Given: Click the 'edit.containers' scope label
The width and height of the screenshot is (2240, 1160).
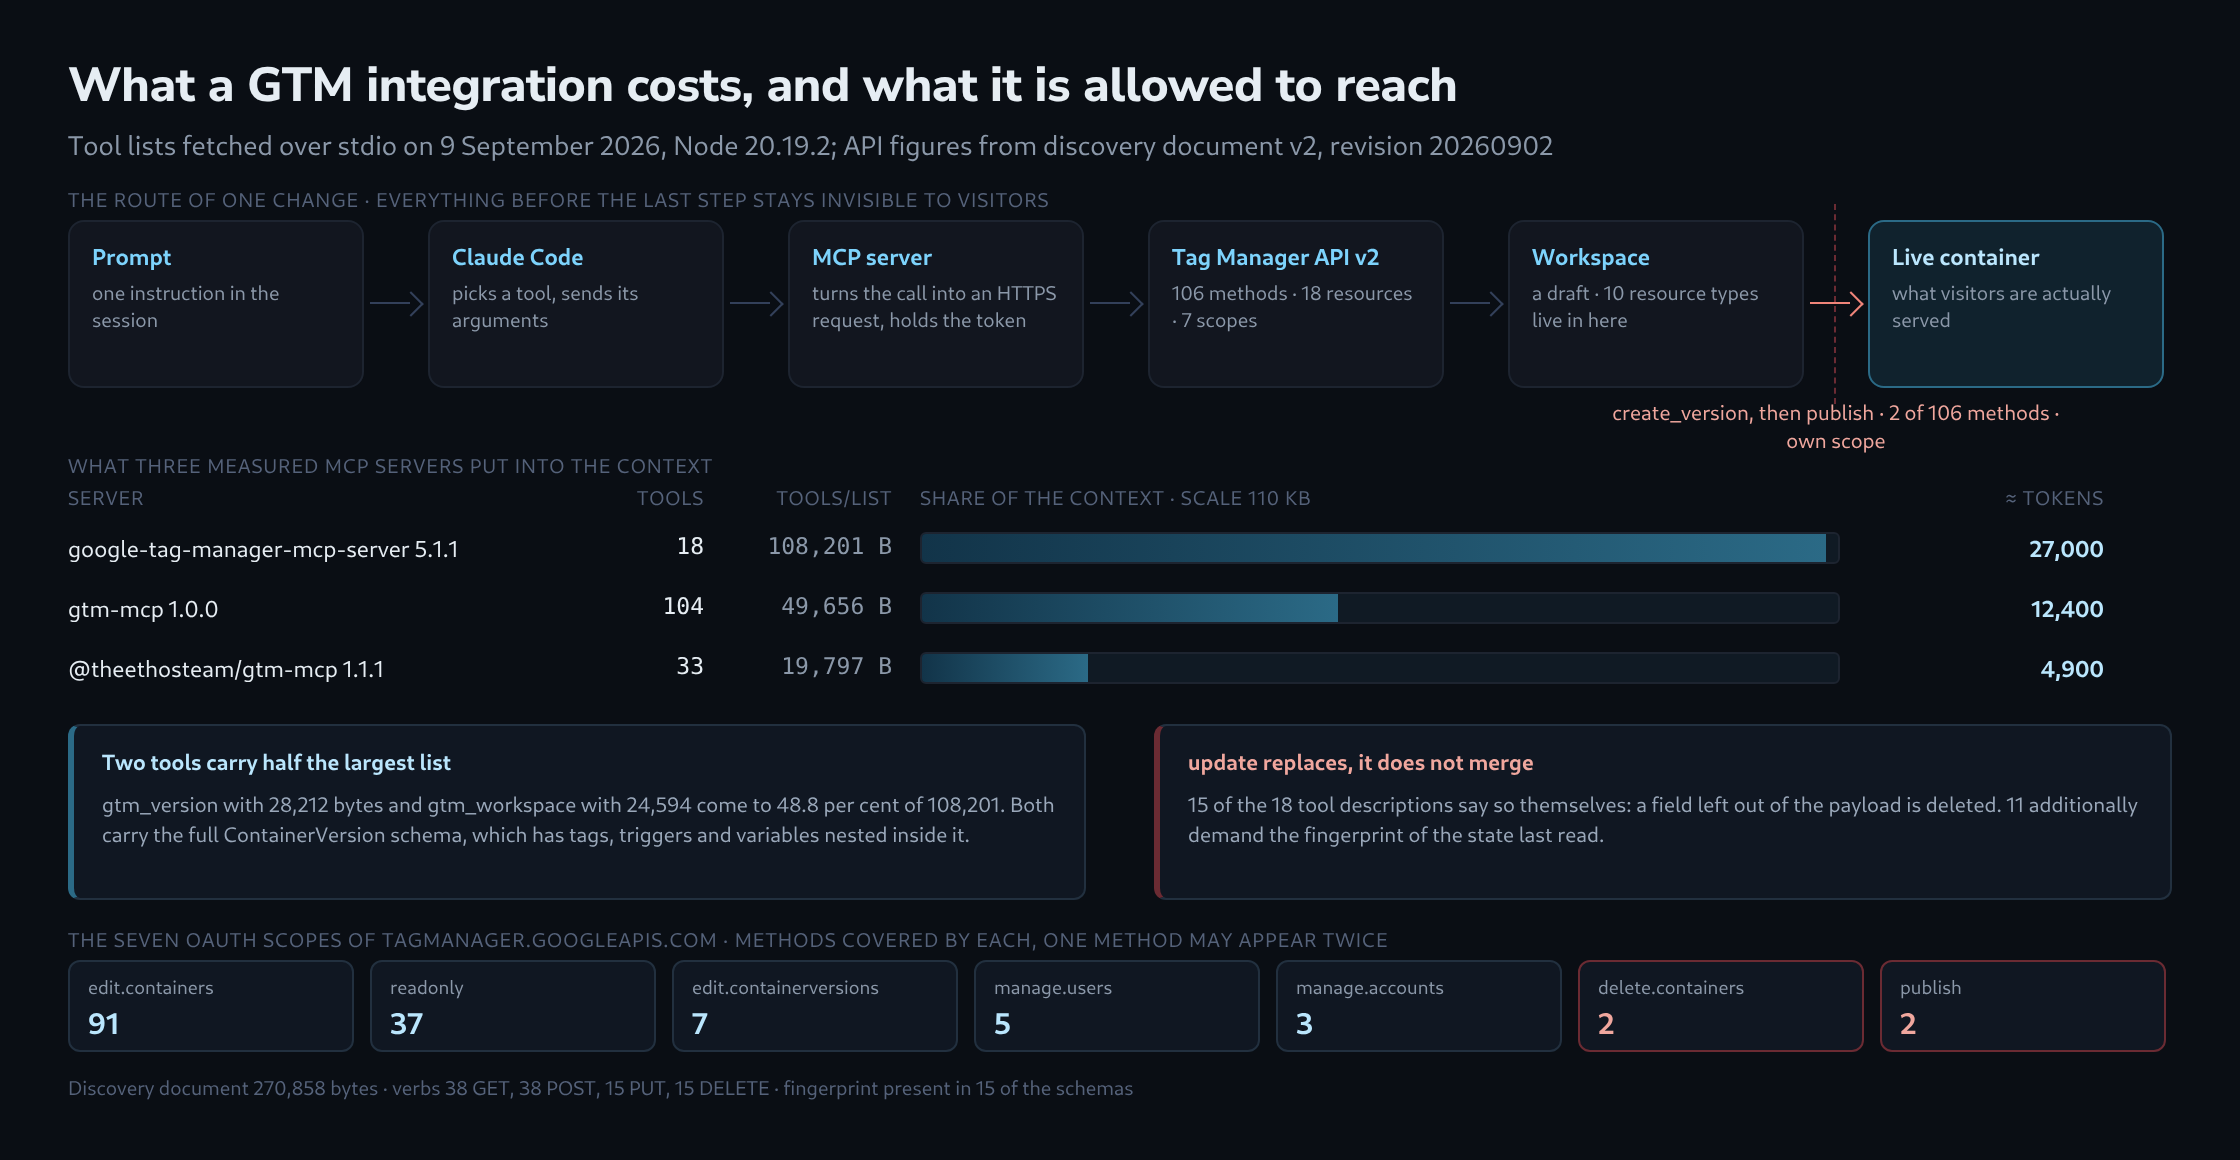Looking at the screenshot, I should click(151, 988).
